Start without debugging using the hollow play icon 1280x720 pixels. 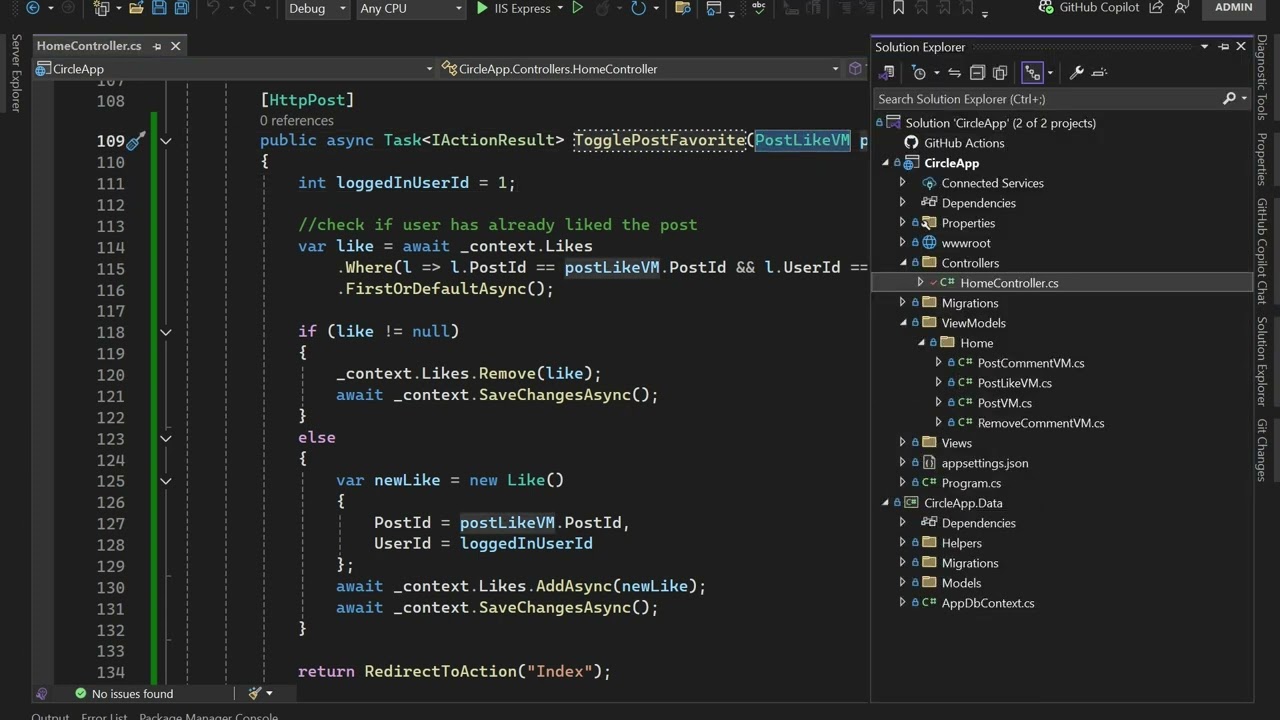577,8
